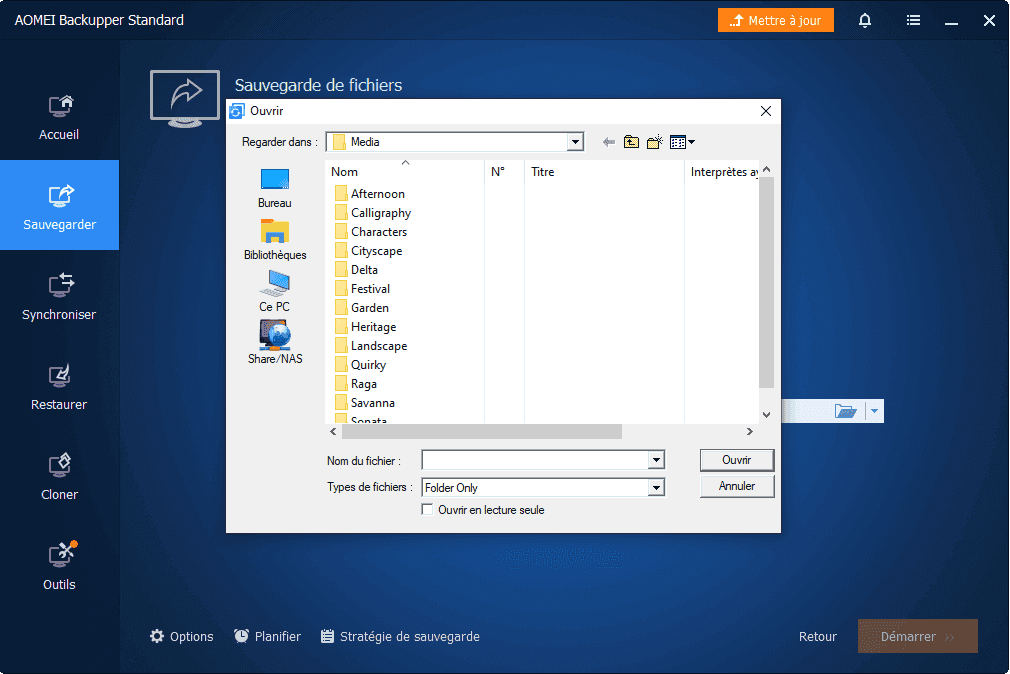Go to the Restaurer section

coord(59,386)
